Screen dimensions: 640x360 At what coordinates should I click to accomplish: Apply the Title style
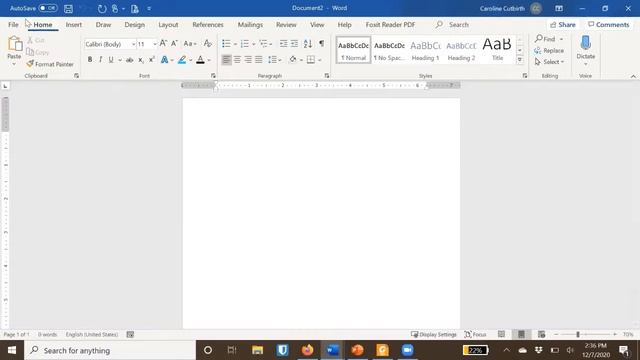coord(497,50)
